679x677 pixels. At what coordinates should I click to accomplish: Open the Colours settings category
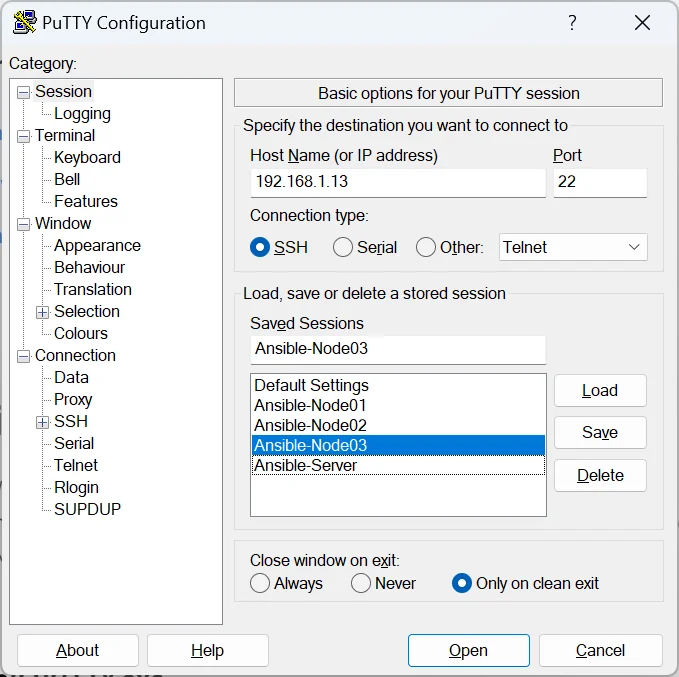pyautogui.click(x=81, y=334)
